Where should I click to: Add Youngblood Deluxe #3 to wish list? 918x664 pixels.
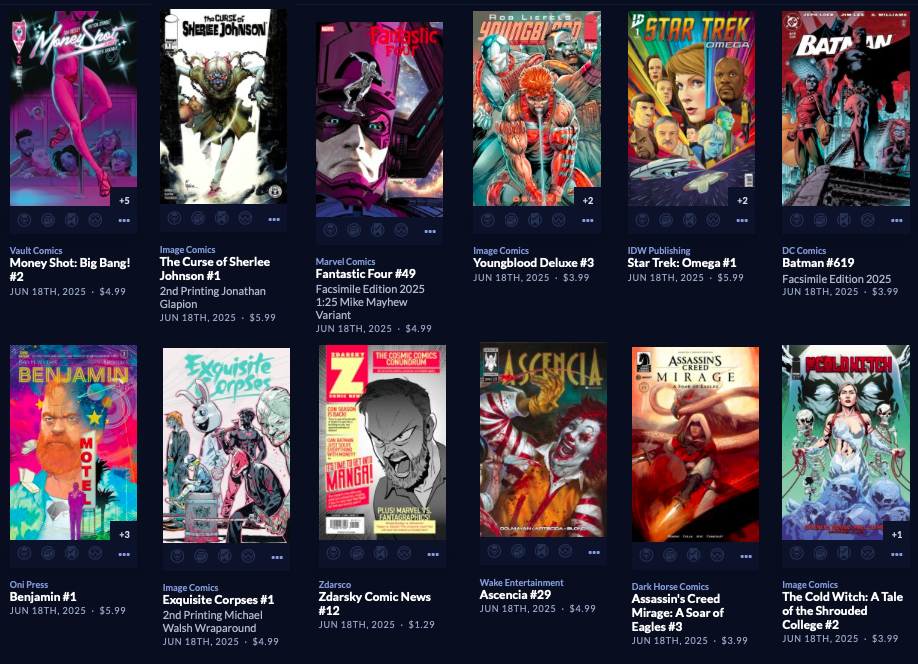[559, 220]
